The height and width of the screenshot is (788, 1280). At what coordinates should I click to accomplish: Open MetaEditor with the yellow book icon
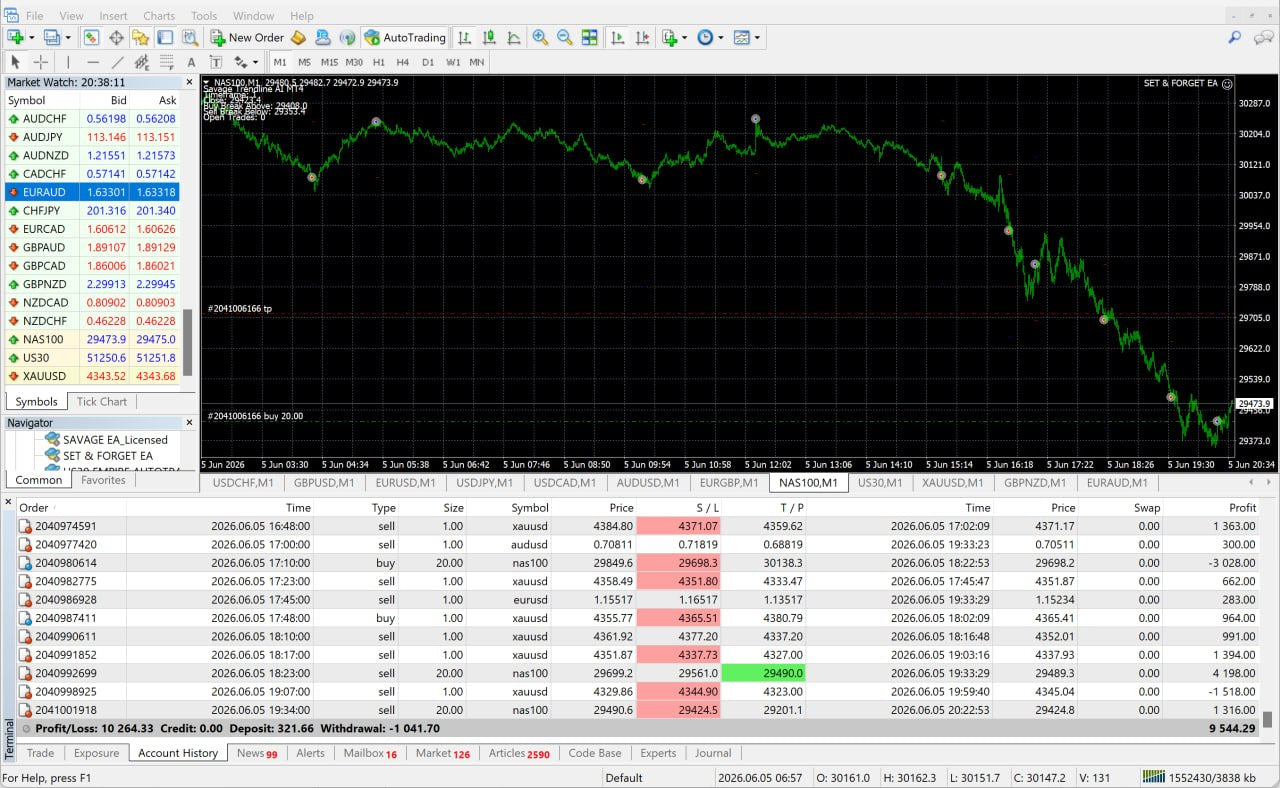click(x=298, y=37)
